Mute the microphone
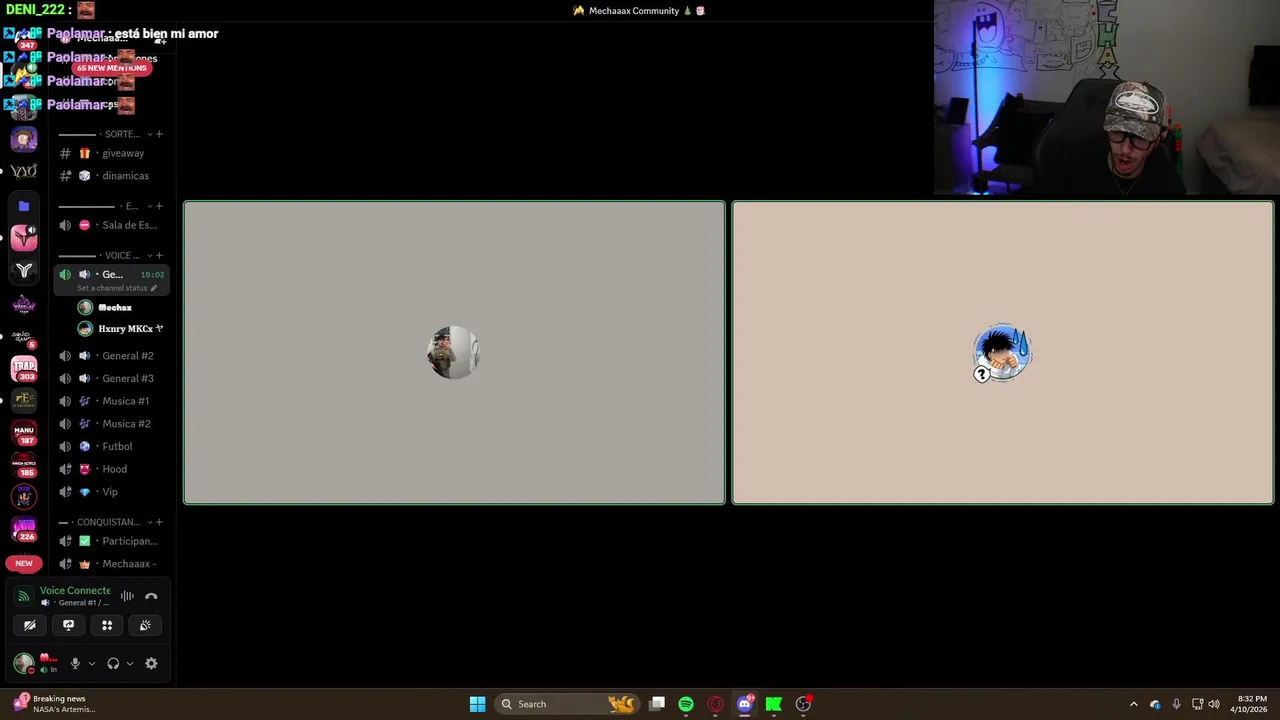 tap(75, 663)
